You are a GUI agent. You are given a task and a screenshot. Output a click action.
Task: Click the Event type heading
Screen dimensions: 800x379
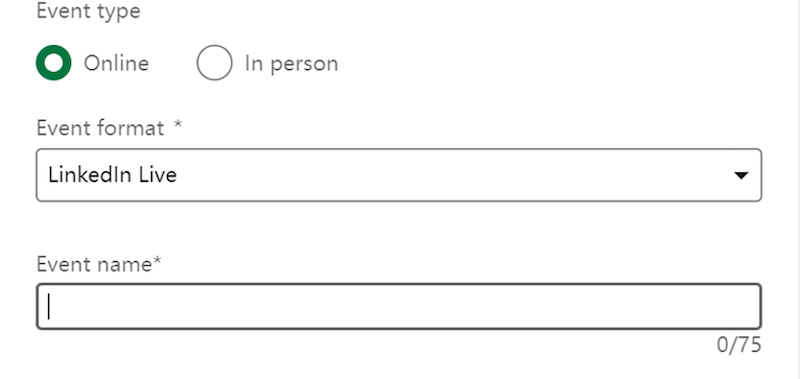point(88,11)
